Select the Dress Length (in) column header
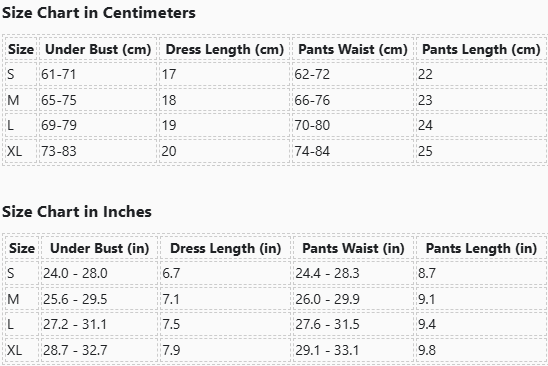The height and width of the screenshot is (366, 548). click(x=225, y=249)
